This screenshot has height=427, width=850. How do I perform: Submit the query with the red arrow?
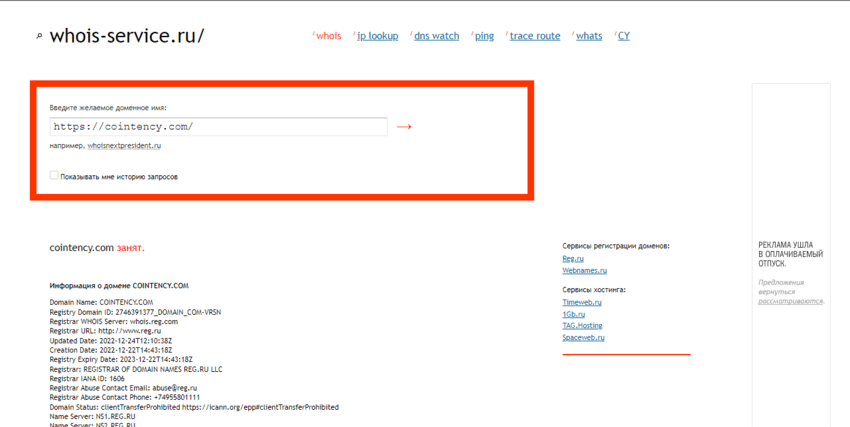404,127
